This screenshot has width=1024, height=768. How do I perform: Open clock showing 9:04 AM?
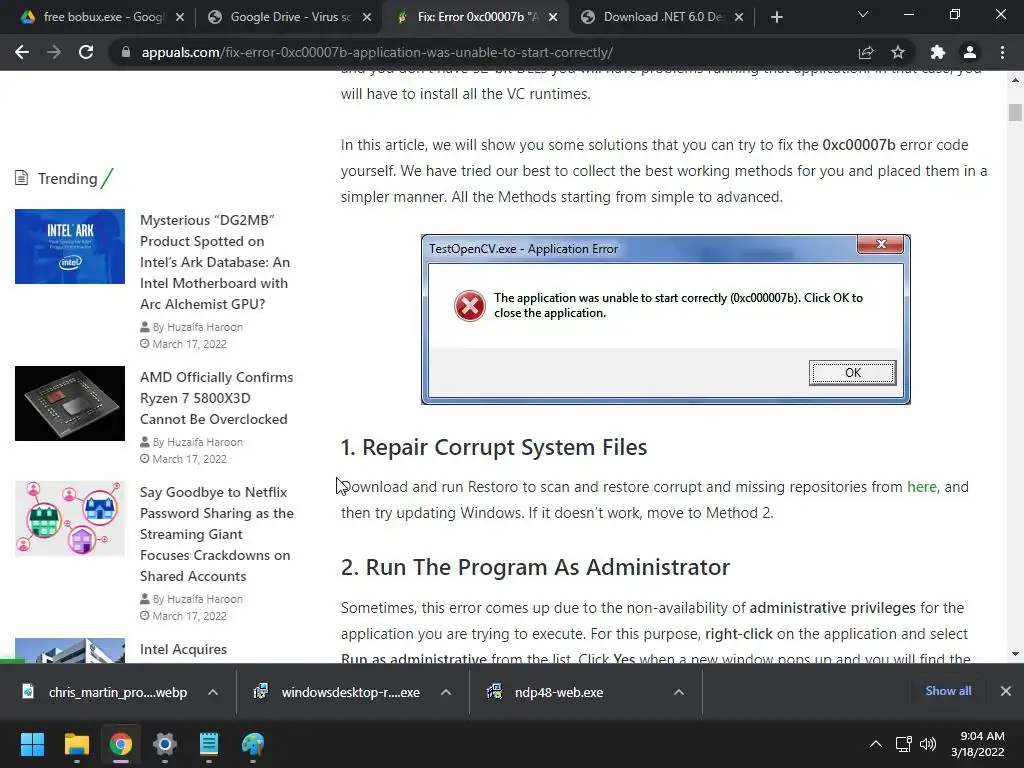(978, 744)
